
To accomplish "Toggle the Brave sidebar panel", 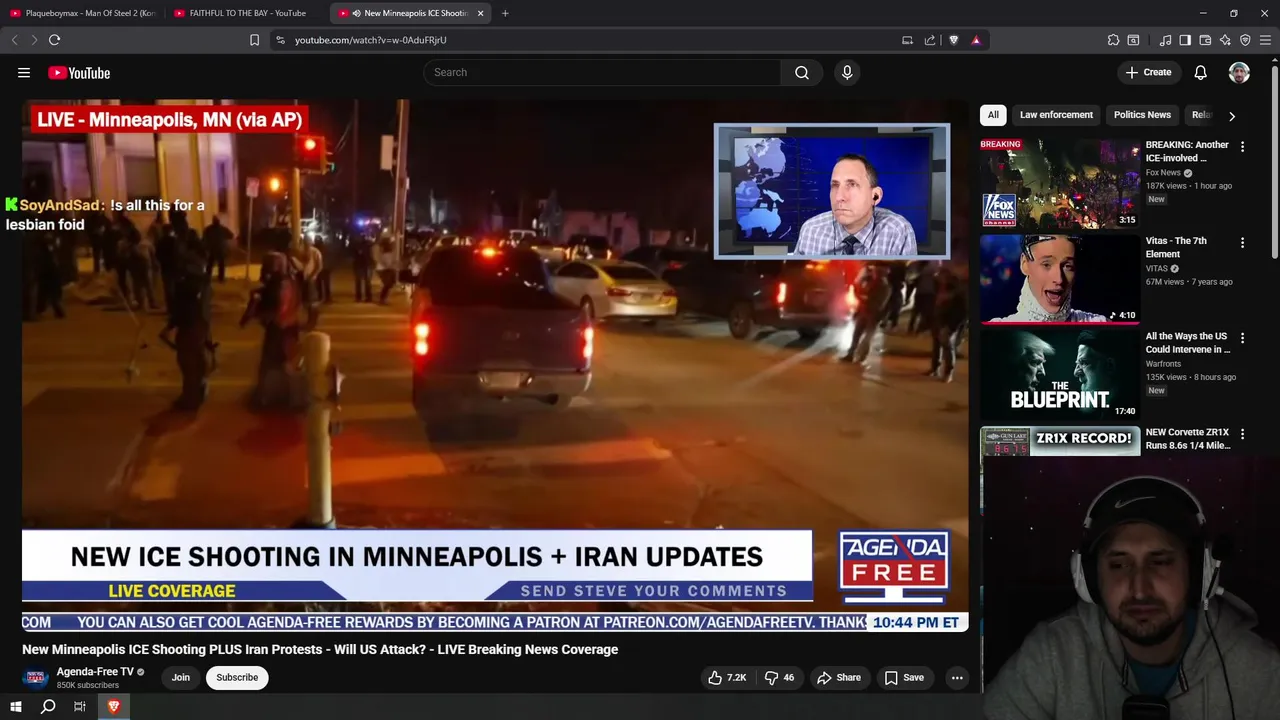I will click(x=1185, y=40).
